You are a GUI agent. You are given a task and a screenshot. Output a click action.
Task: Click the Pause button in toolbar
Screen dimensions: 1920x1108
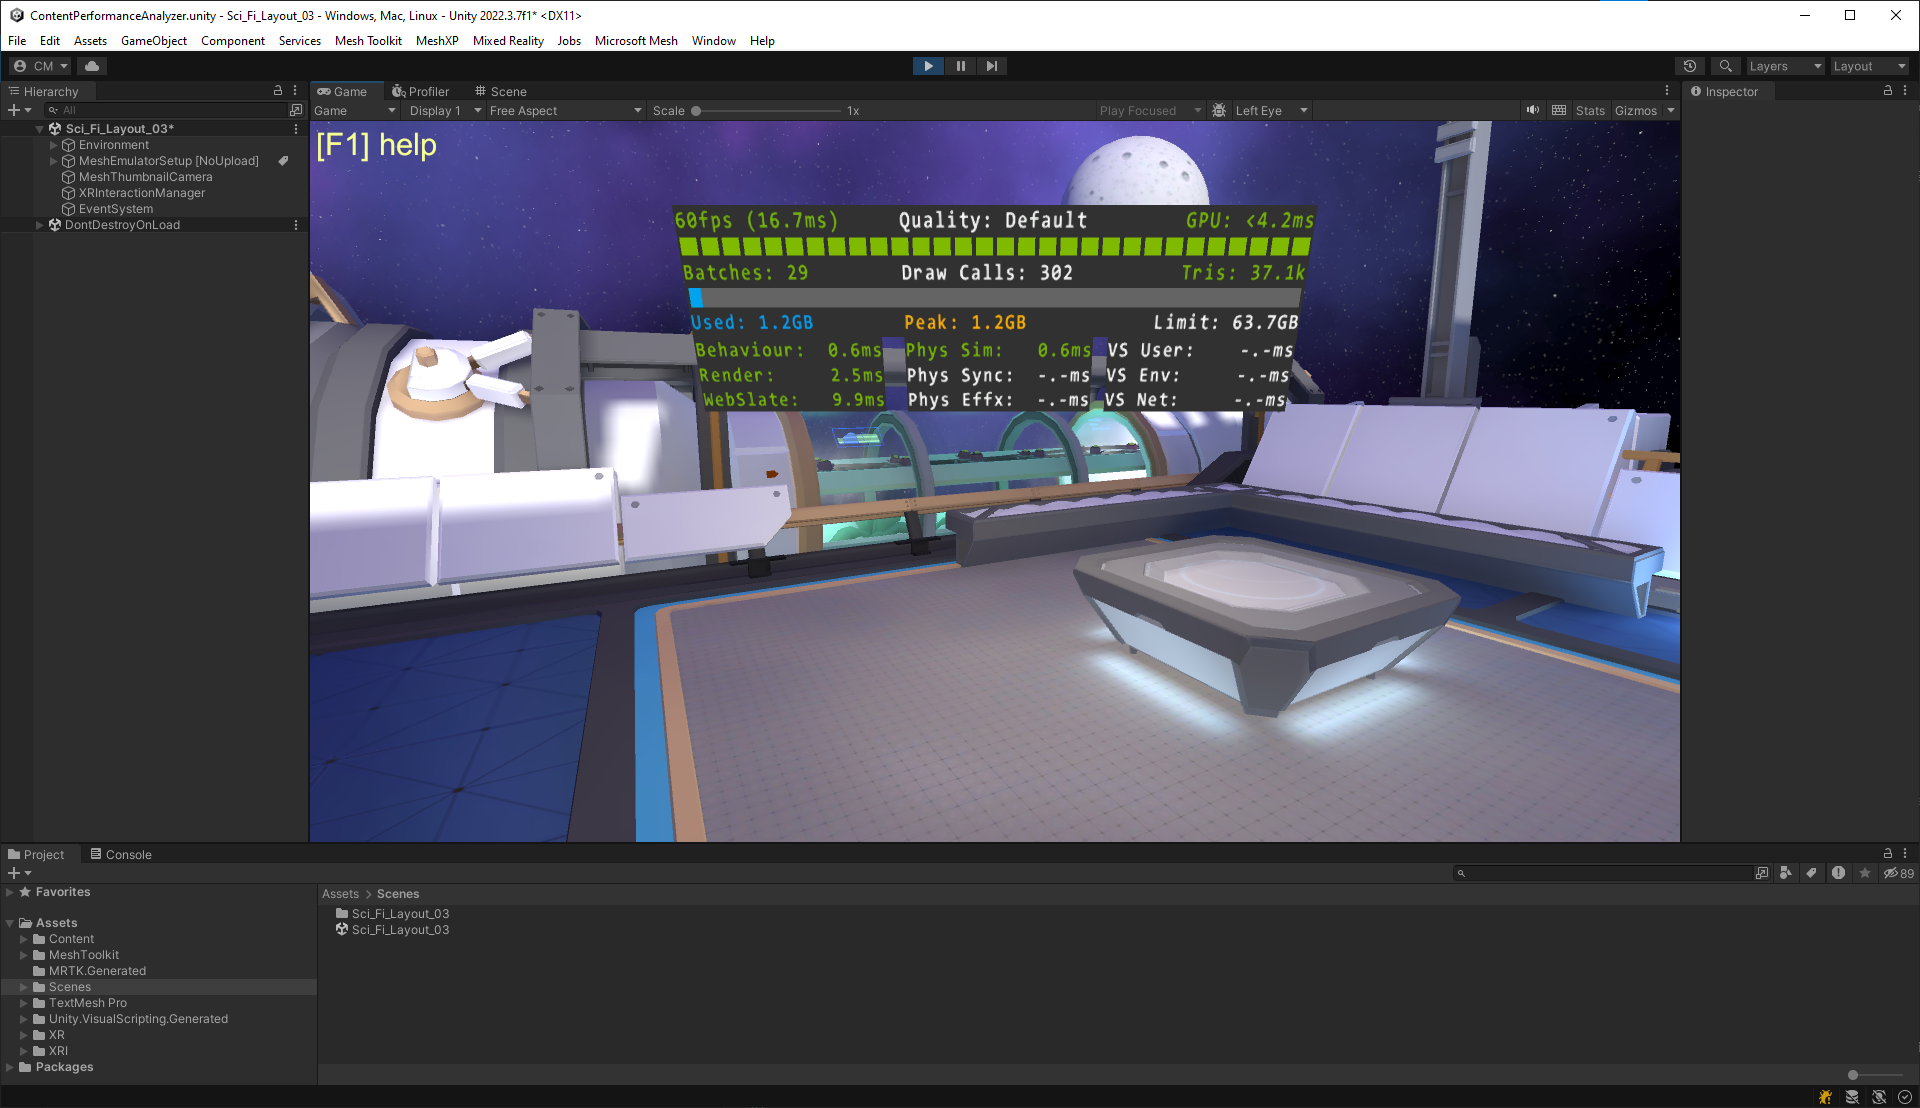click(x=960, y=65)
